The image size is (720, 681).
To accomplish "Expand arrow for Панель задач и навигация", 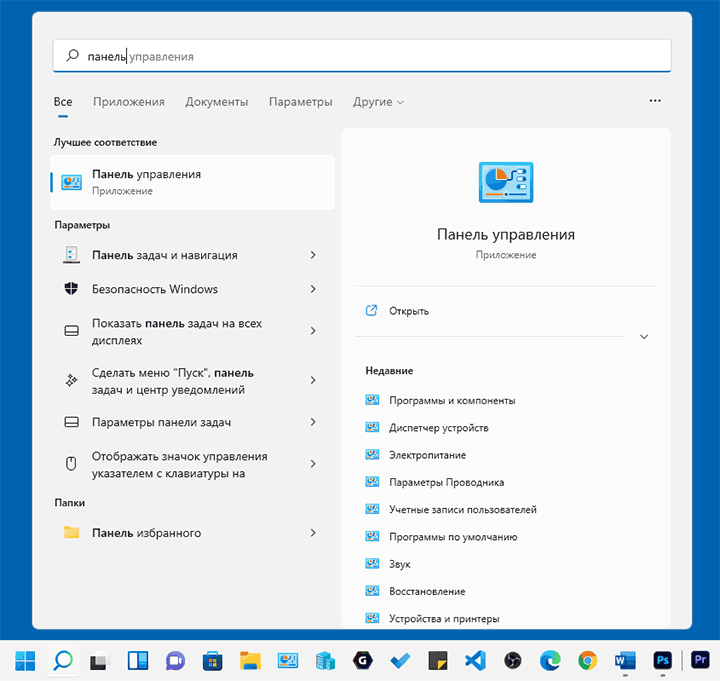I will pyautogui.click(x=313, y=255).
